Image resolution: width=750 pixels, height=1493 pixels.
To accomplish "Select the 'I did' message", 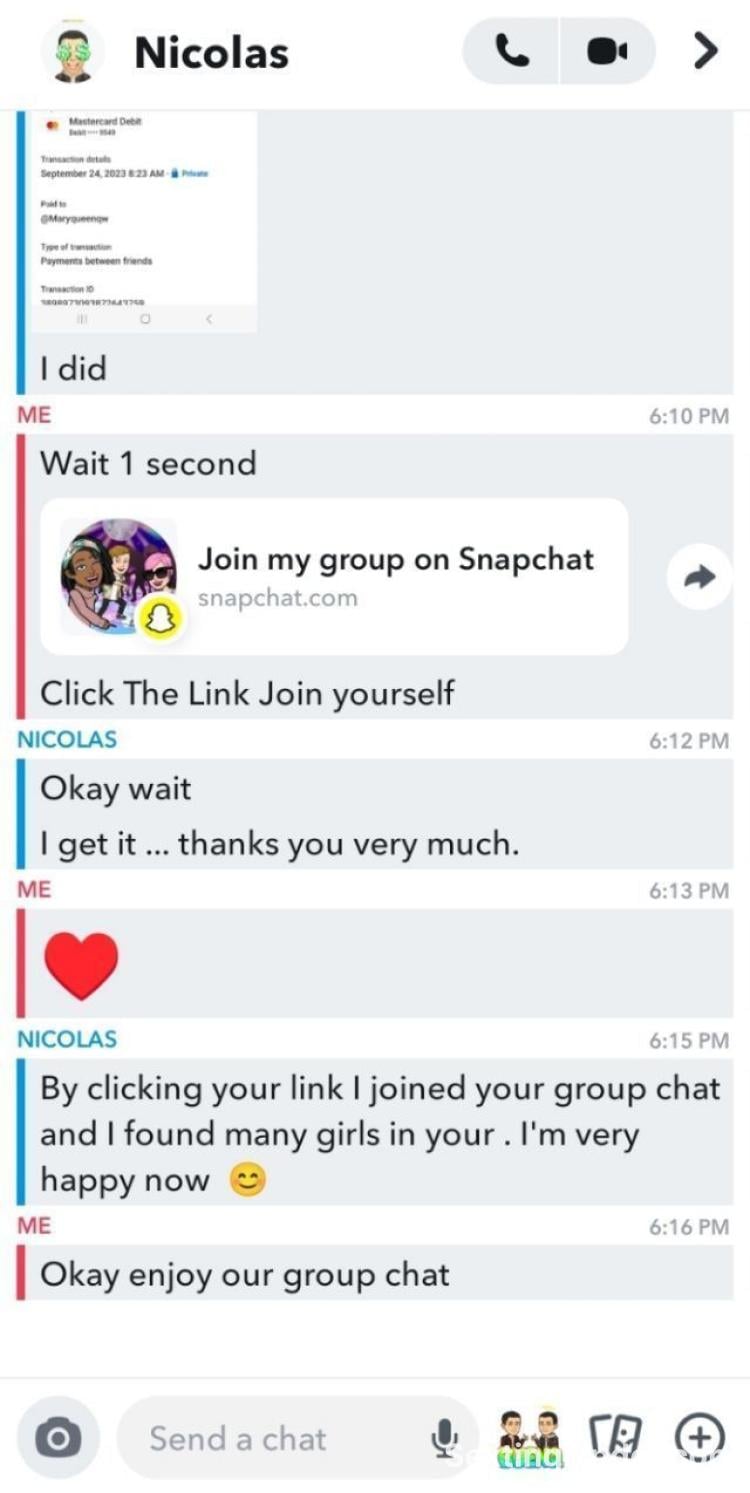I will tap(73, 368).
